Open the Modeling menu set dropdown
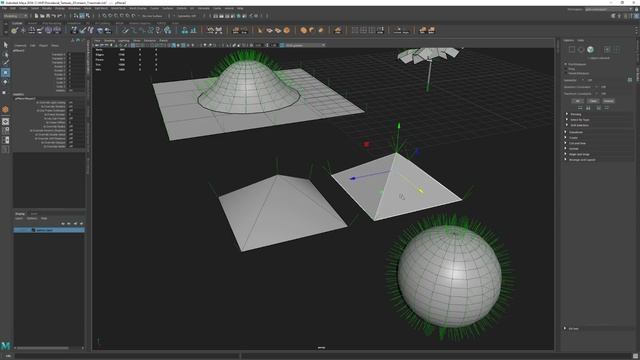The width and height of the screenshot is (640, 360). click(16, 16)
